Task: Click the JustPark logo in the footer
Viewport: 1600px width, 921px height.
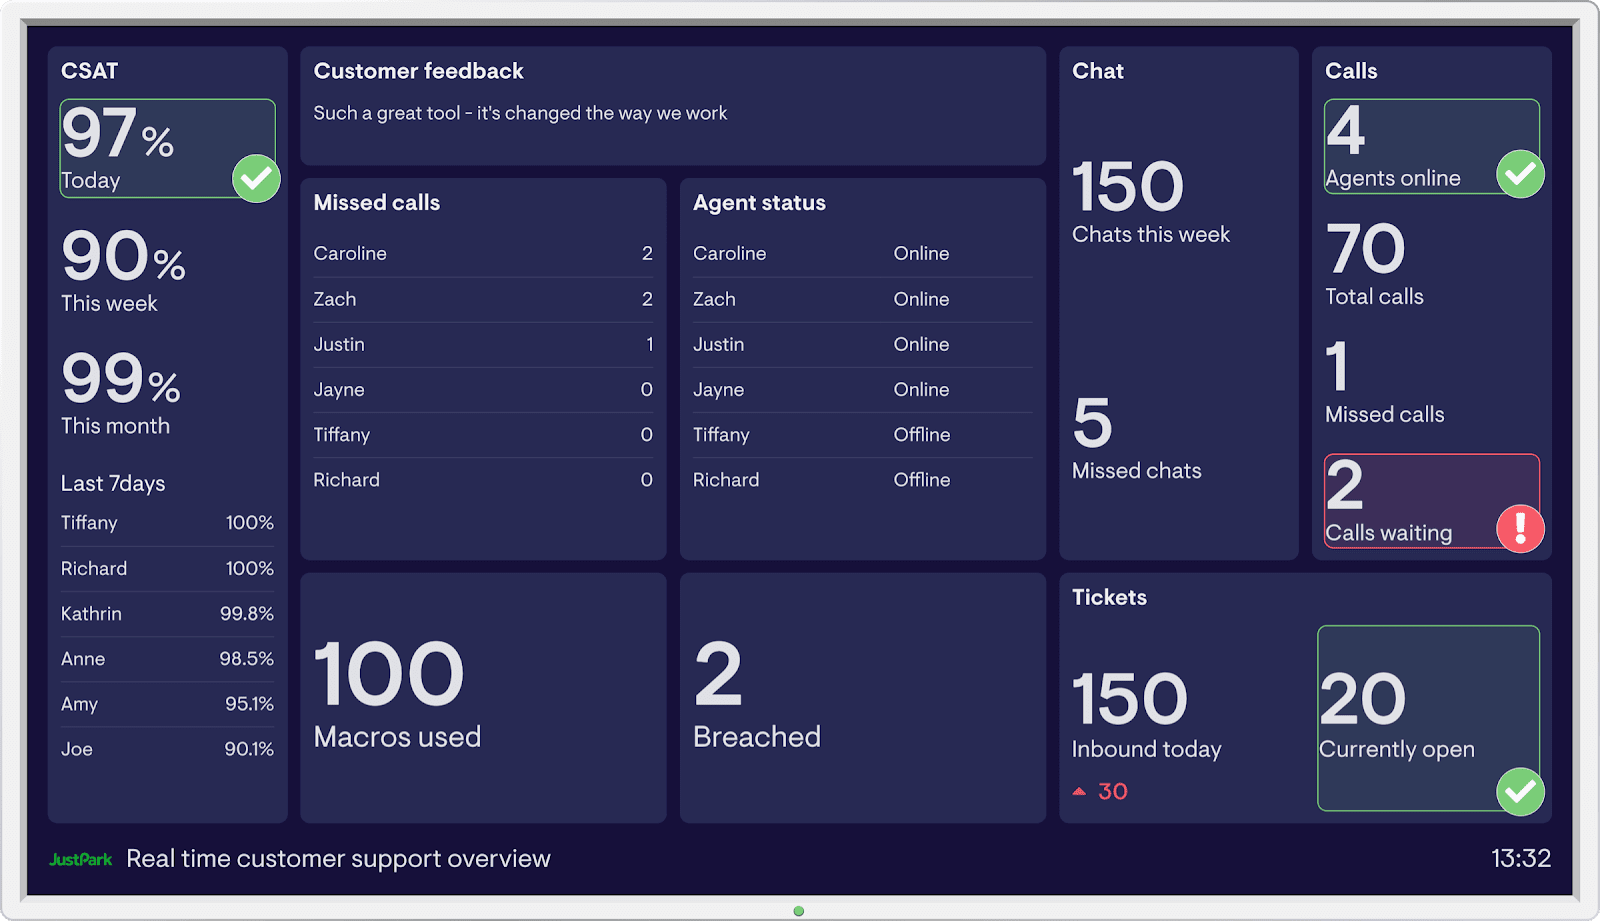Action: [81, 859]
